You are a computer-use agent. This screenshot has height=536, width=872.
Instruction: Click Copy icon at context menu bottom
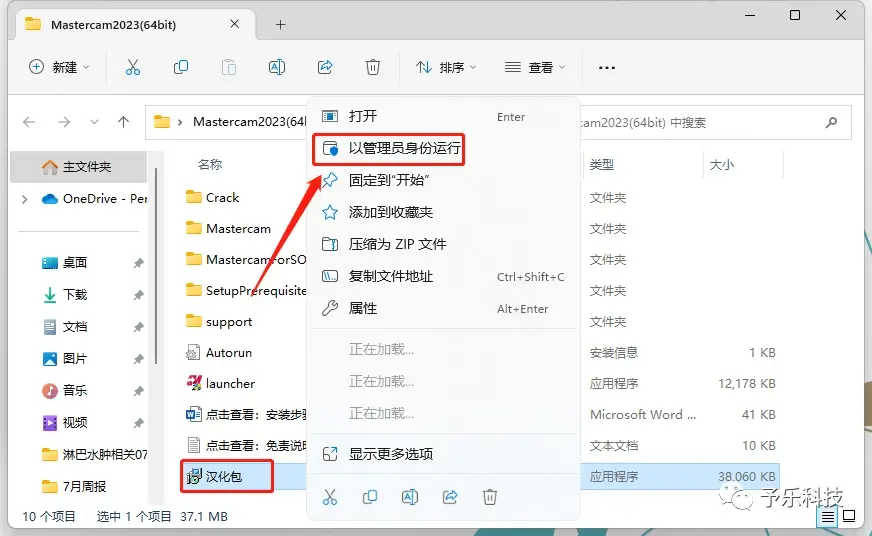click(x=370, y=497)
